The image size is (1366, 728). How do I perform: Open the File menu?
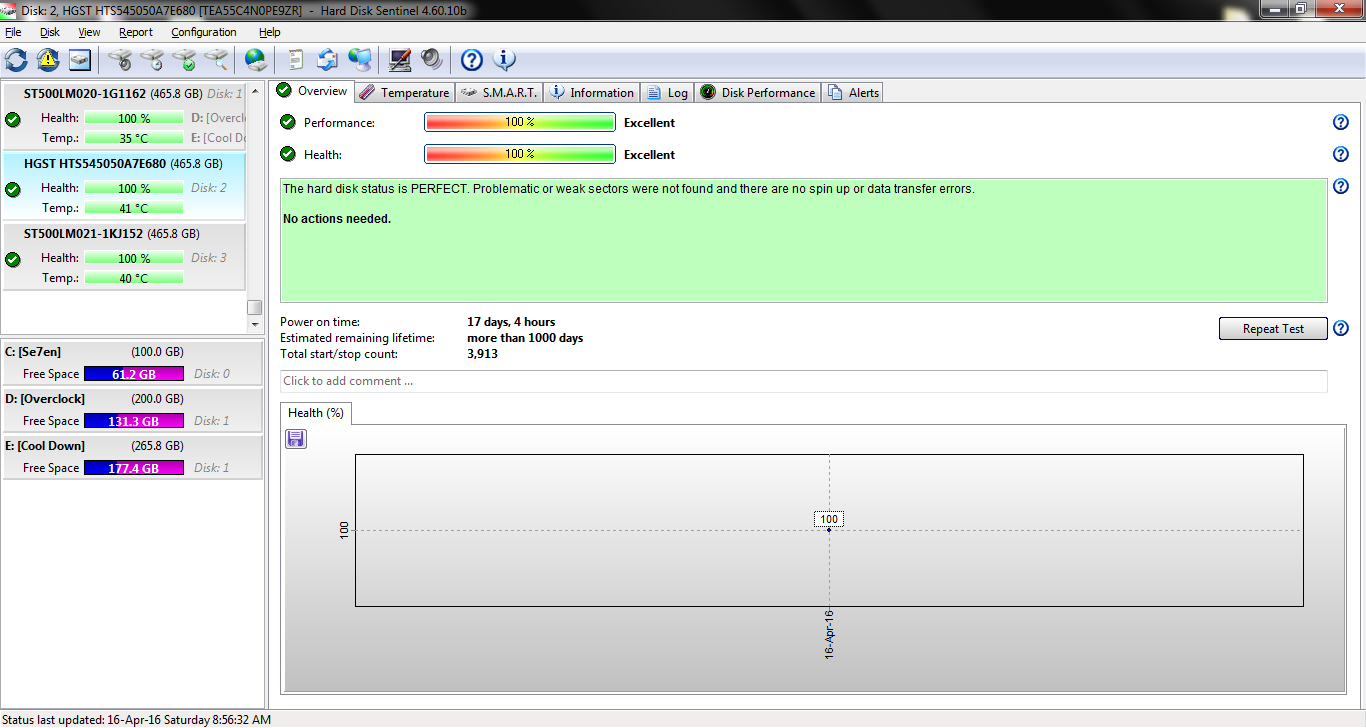(x=13, y=32)
